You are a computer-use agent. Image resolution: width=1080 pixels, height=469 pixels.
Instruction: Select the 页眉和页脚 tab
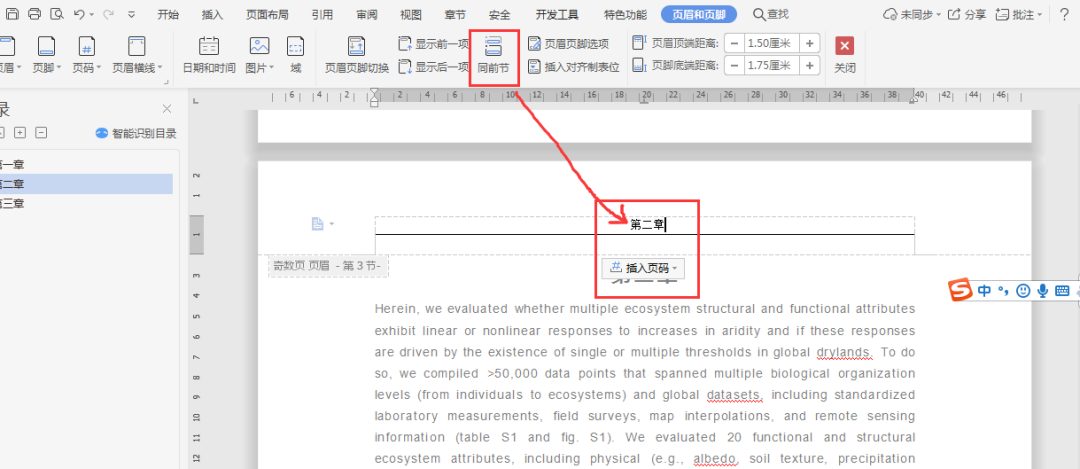pos(698,14)
